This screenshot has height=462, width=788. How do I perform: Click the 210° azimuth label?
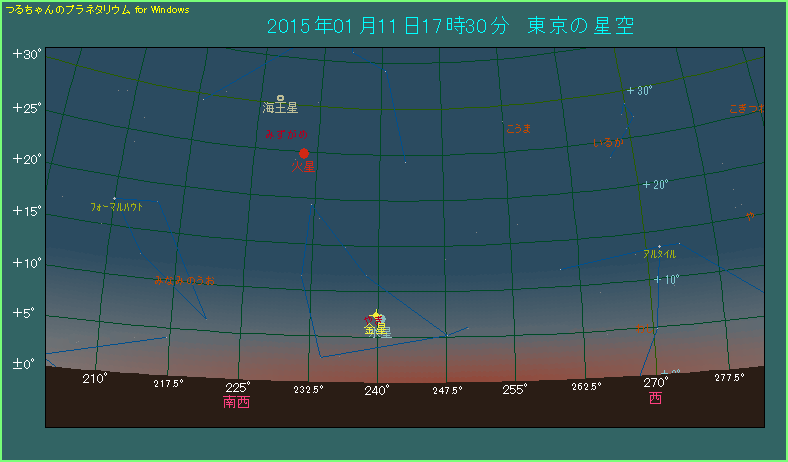(95, 379)
